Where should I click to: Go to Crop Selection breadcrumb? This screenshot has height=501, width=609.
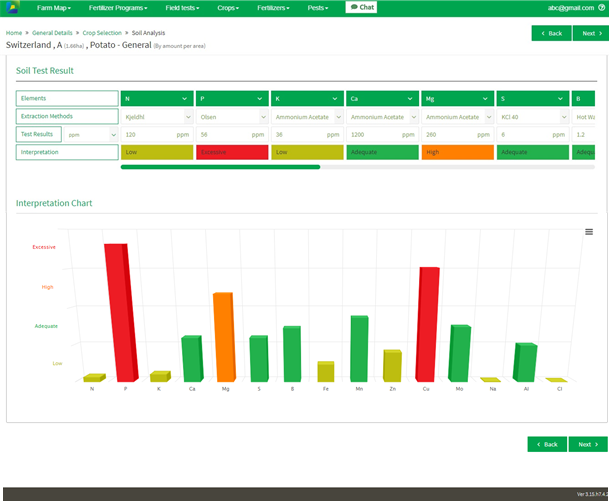102,33
